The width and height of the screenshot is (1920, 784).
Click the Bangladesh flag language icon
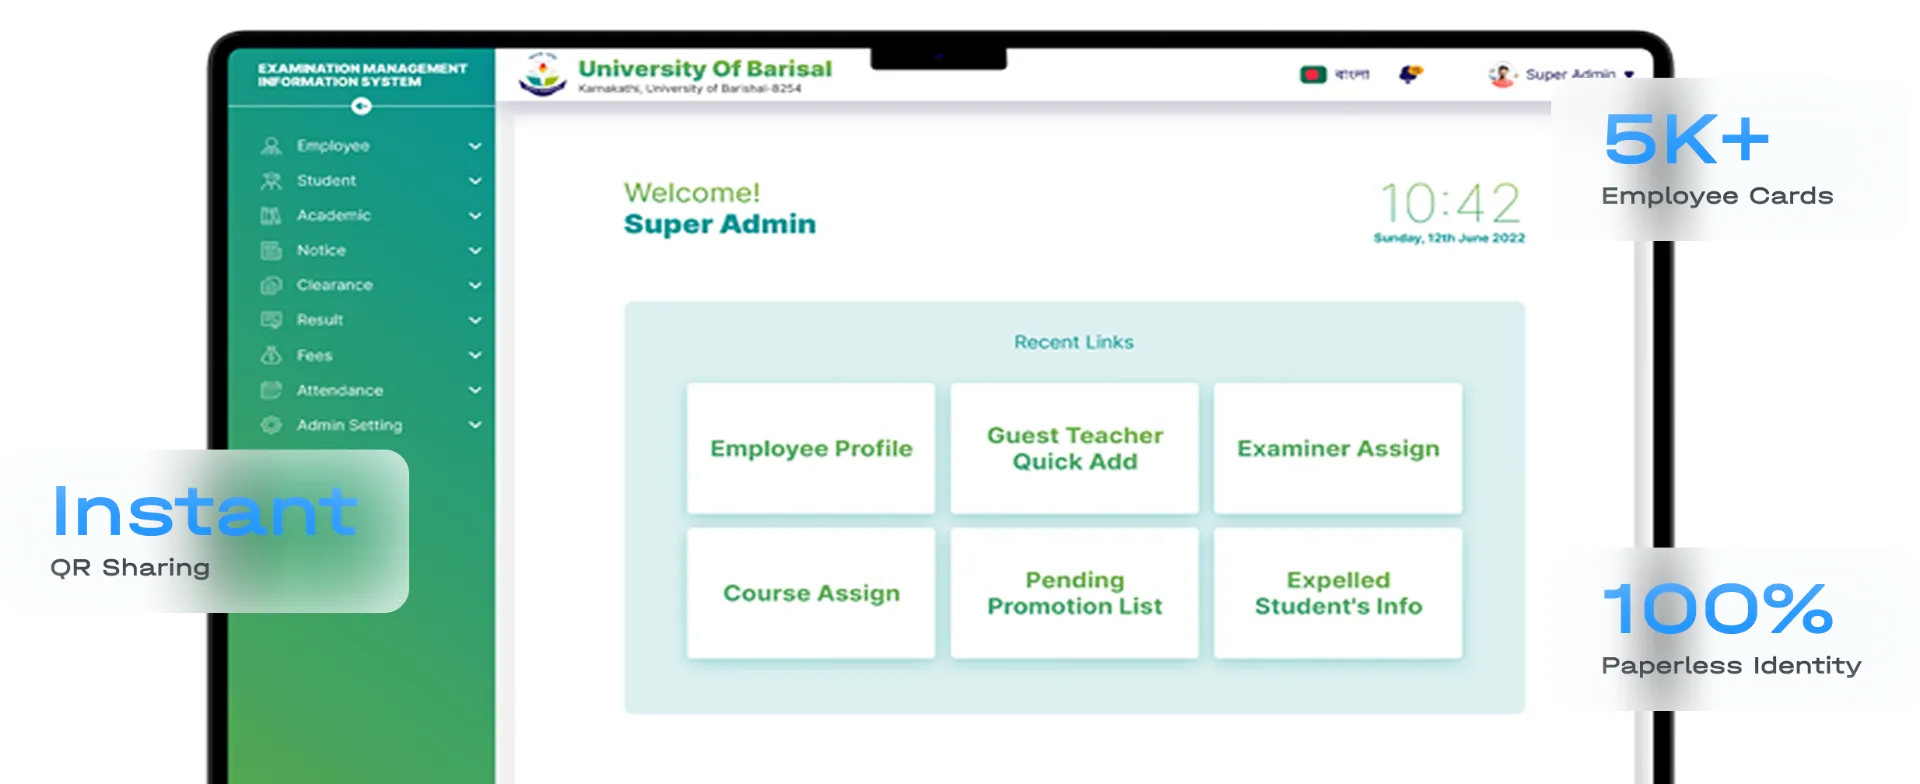coord(1313,75)
